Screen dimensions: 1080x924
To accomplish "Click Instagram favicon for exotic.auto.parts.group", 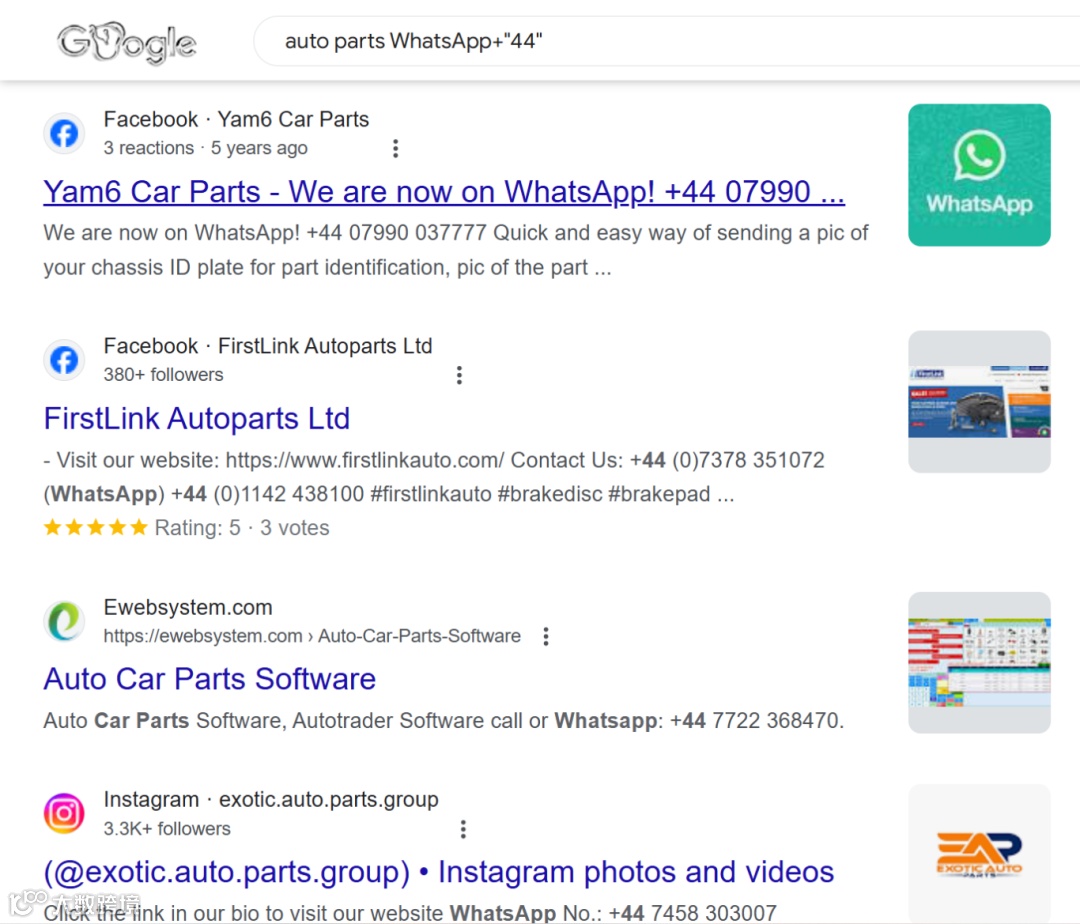I will tap(64, 813).
